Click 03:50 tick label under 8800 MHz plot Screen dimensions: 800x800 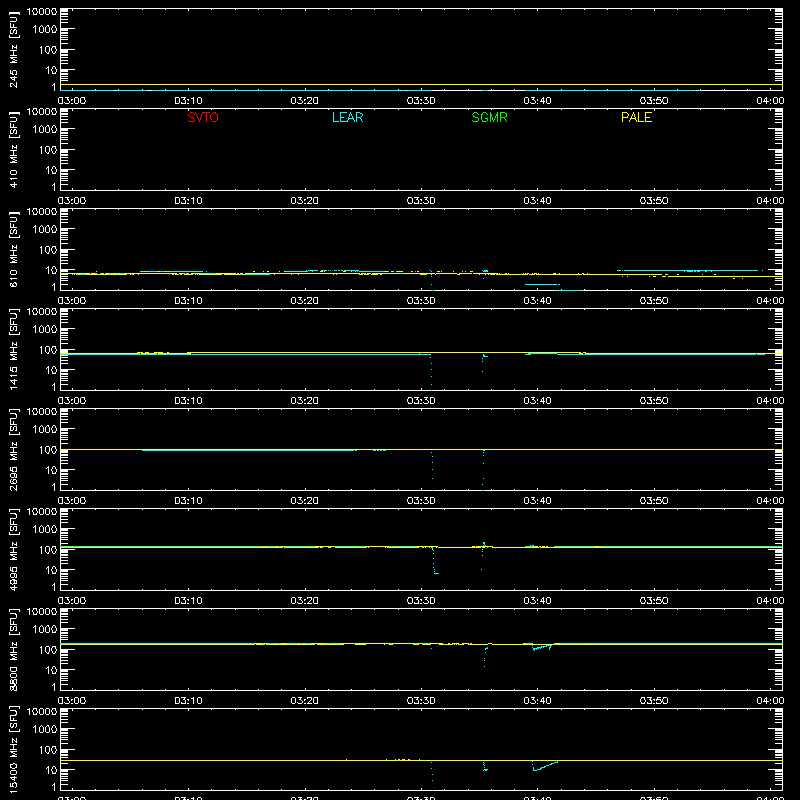[654, 701]
